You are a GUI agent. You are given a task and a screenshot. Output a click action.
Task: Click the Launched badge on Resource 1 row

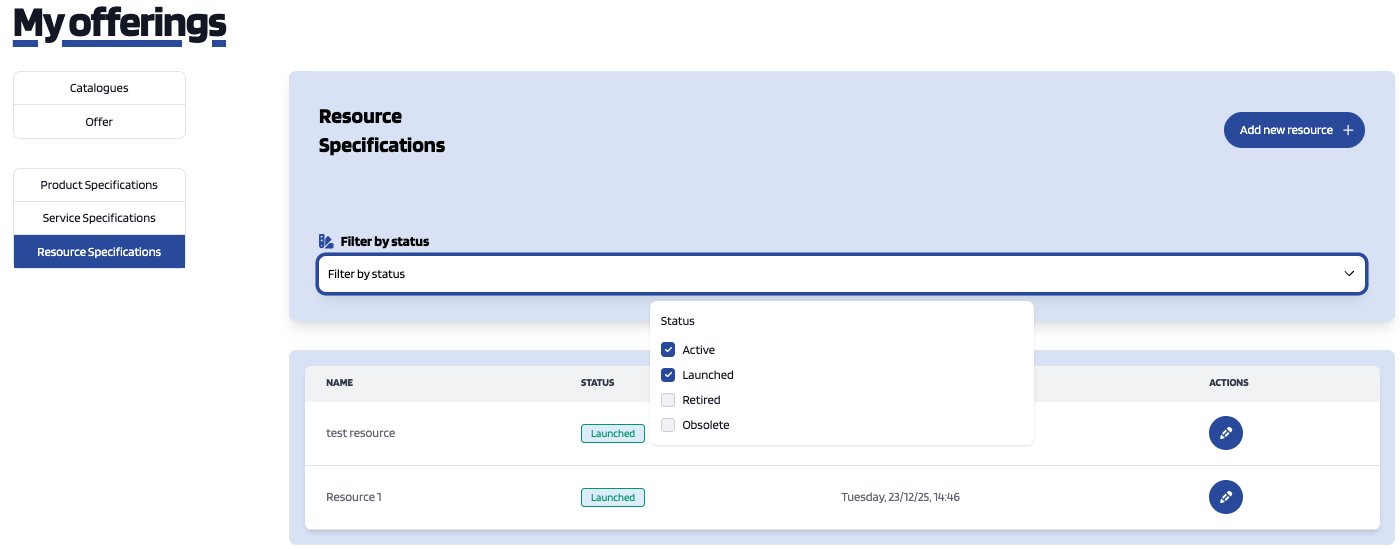click(x=612, y=497)
